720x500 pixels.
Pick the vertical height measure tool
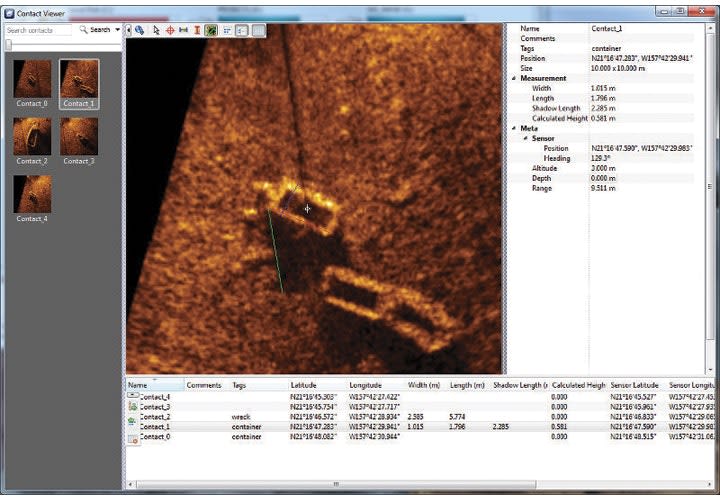point(197,31)
